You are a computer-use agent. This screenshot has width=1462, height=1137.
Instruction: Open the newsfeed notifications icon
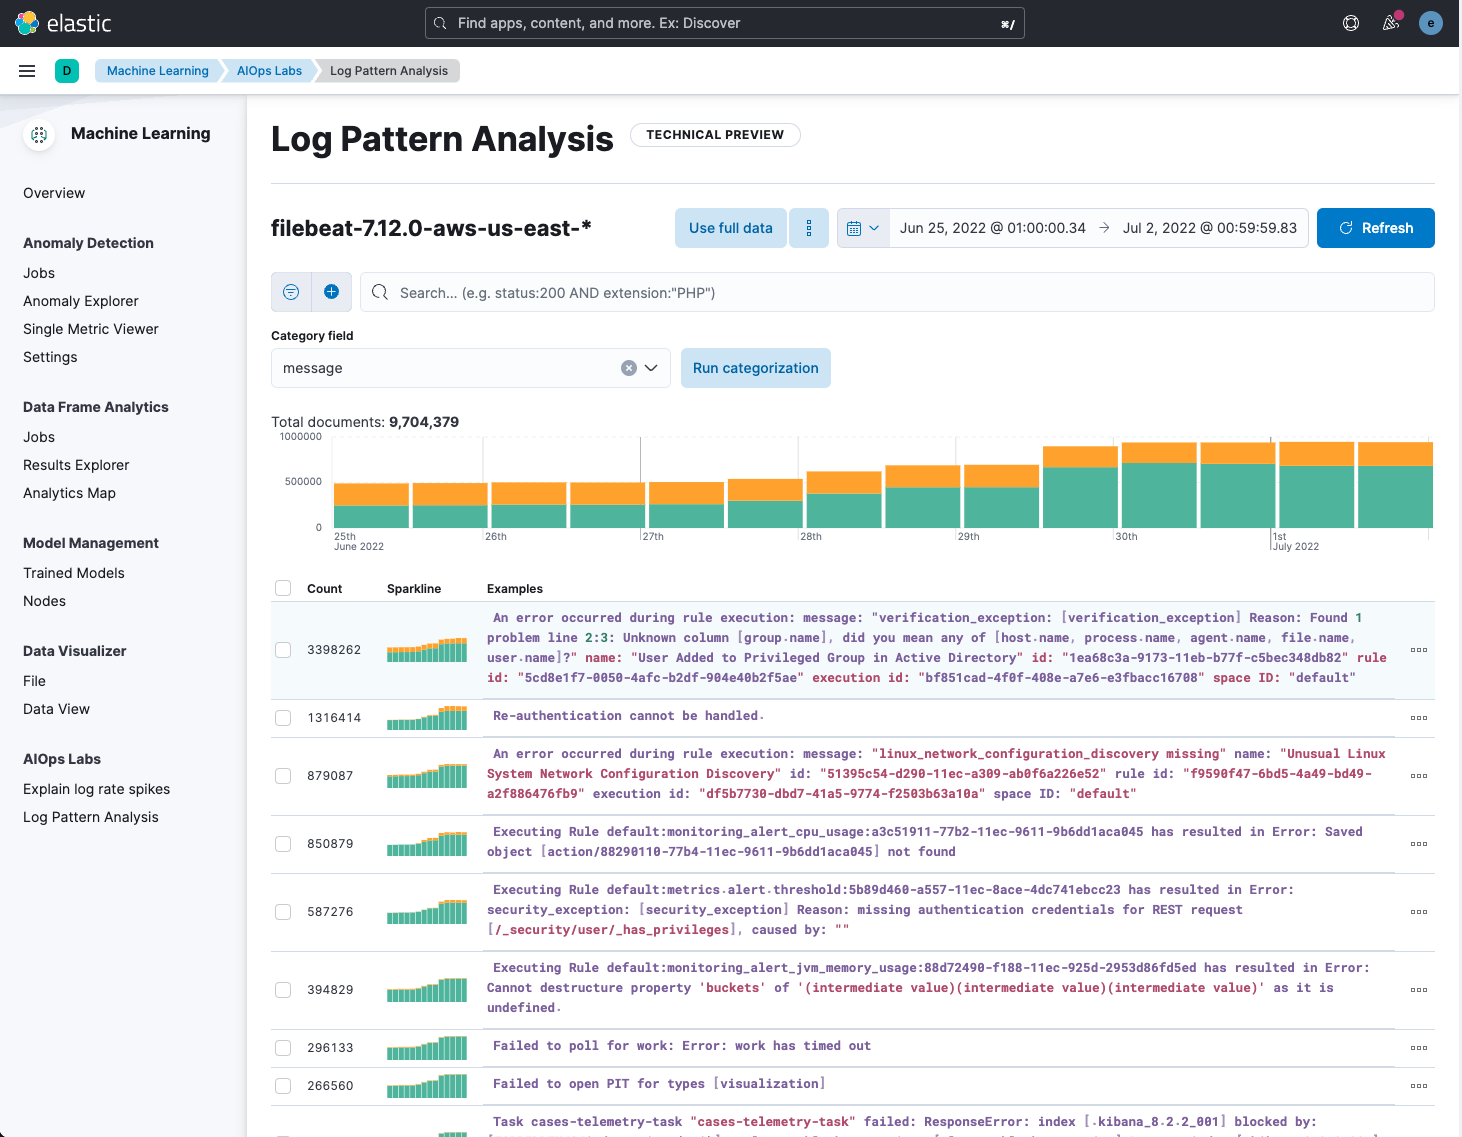pos(1391,23)
